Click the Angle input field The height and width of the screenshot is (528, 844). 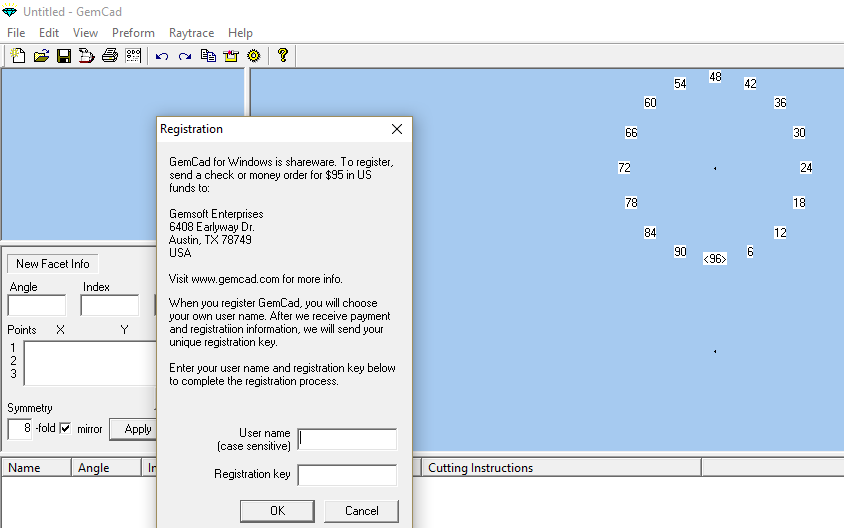tap(37, 305)
